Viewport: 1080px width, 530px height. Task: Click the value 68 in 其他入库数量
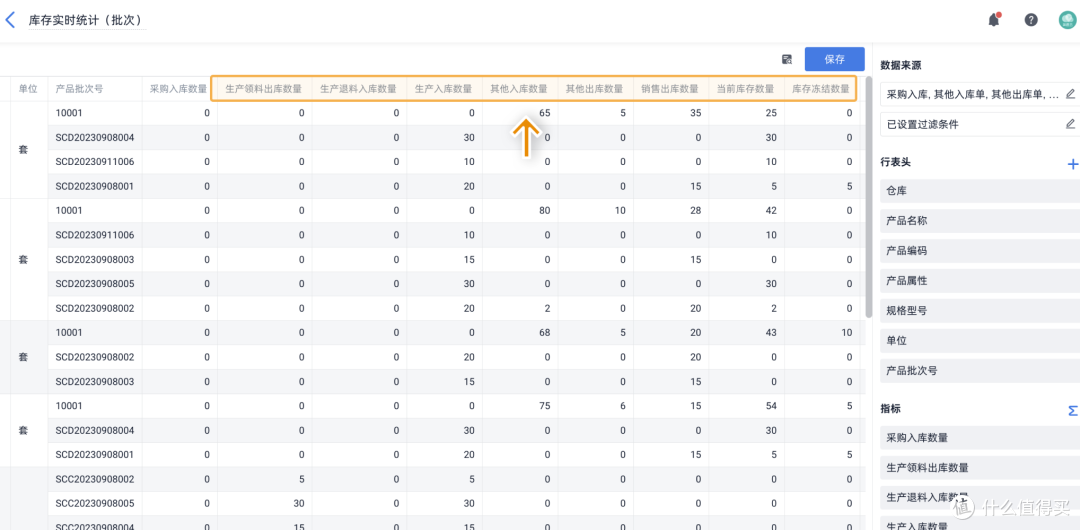coord(544,333)
